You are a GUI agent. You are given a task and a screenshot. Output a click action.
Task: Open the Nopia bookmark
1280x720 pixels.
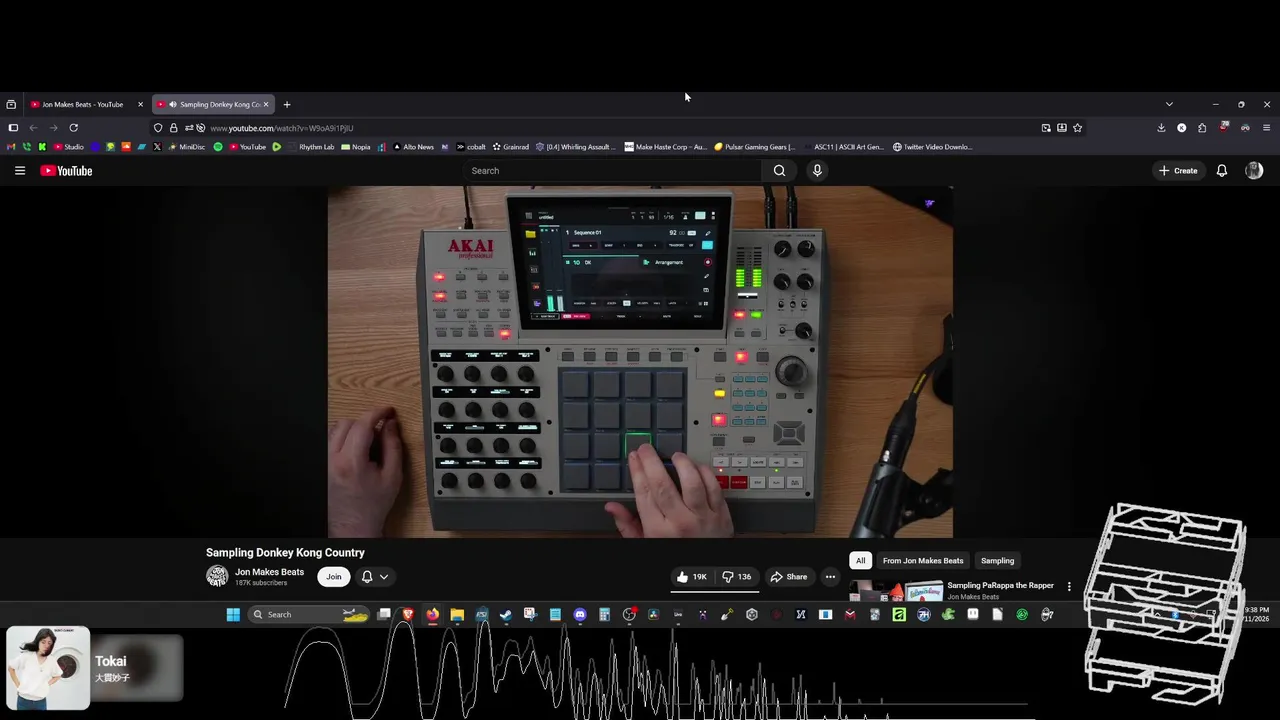356,147
